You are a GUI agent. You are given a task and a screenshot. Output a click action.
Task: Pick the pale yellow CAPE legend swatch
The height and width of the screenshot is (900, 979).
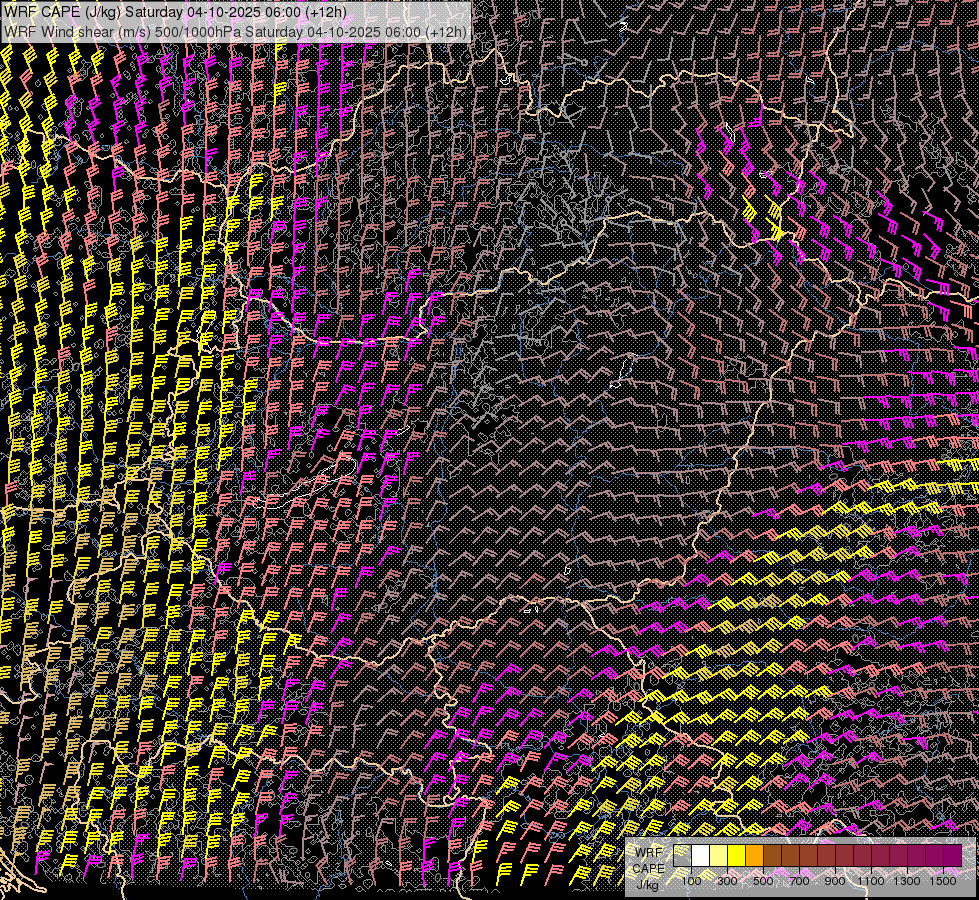click(718, 856)
